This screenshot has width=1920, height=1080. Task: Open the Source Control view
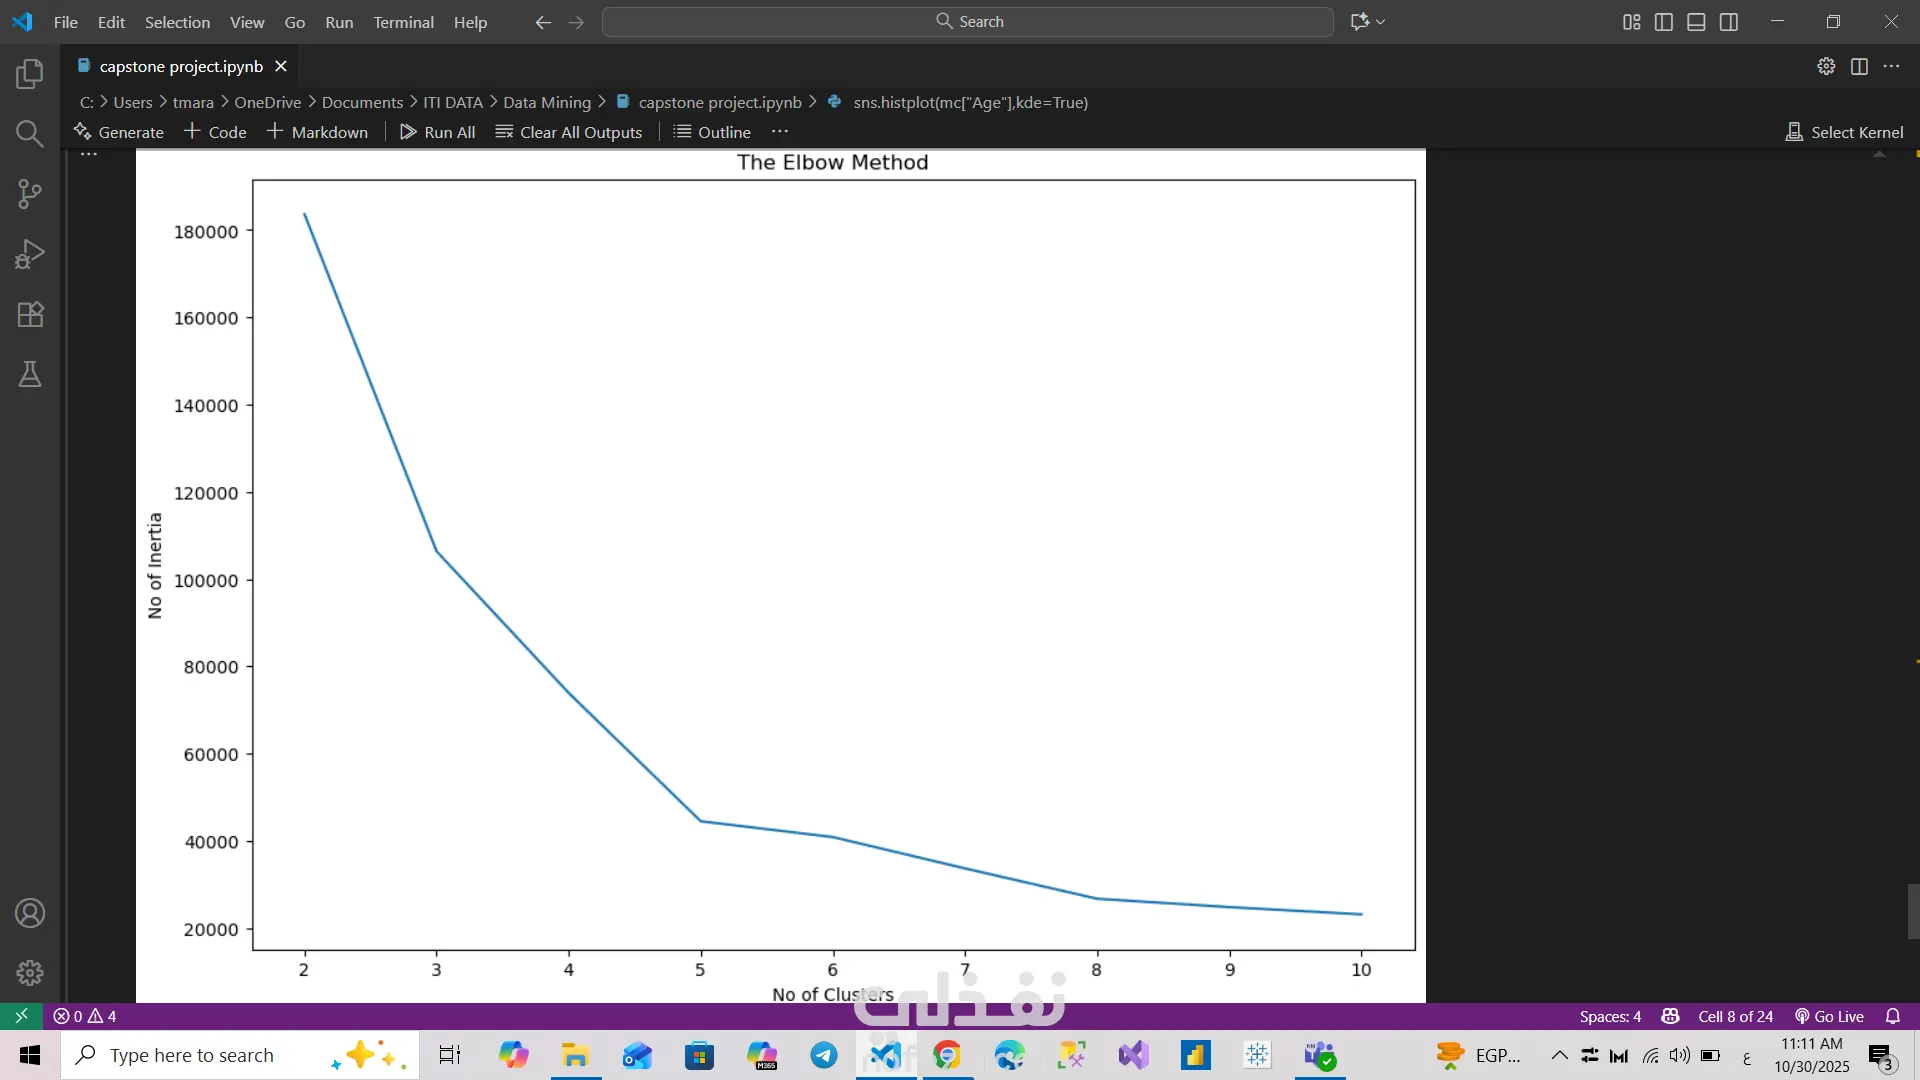click(30, 194)
